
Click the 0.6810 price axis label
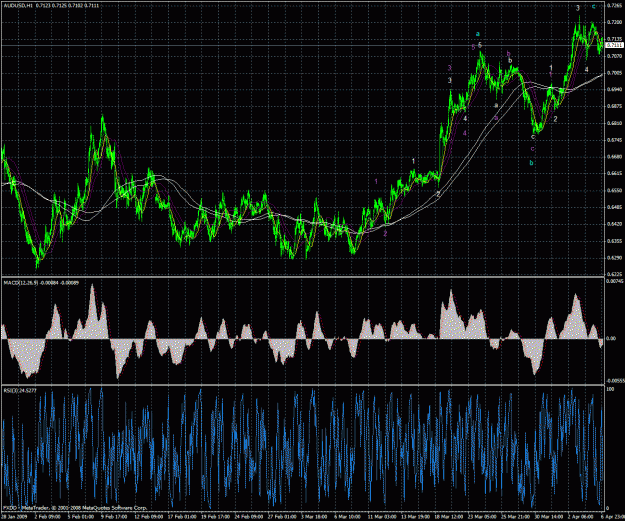pyautogui.click(x=613, y=123)
